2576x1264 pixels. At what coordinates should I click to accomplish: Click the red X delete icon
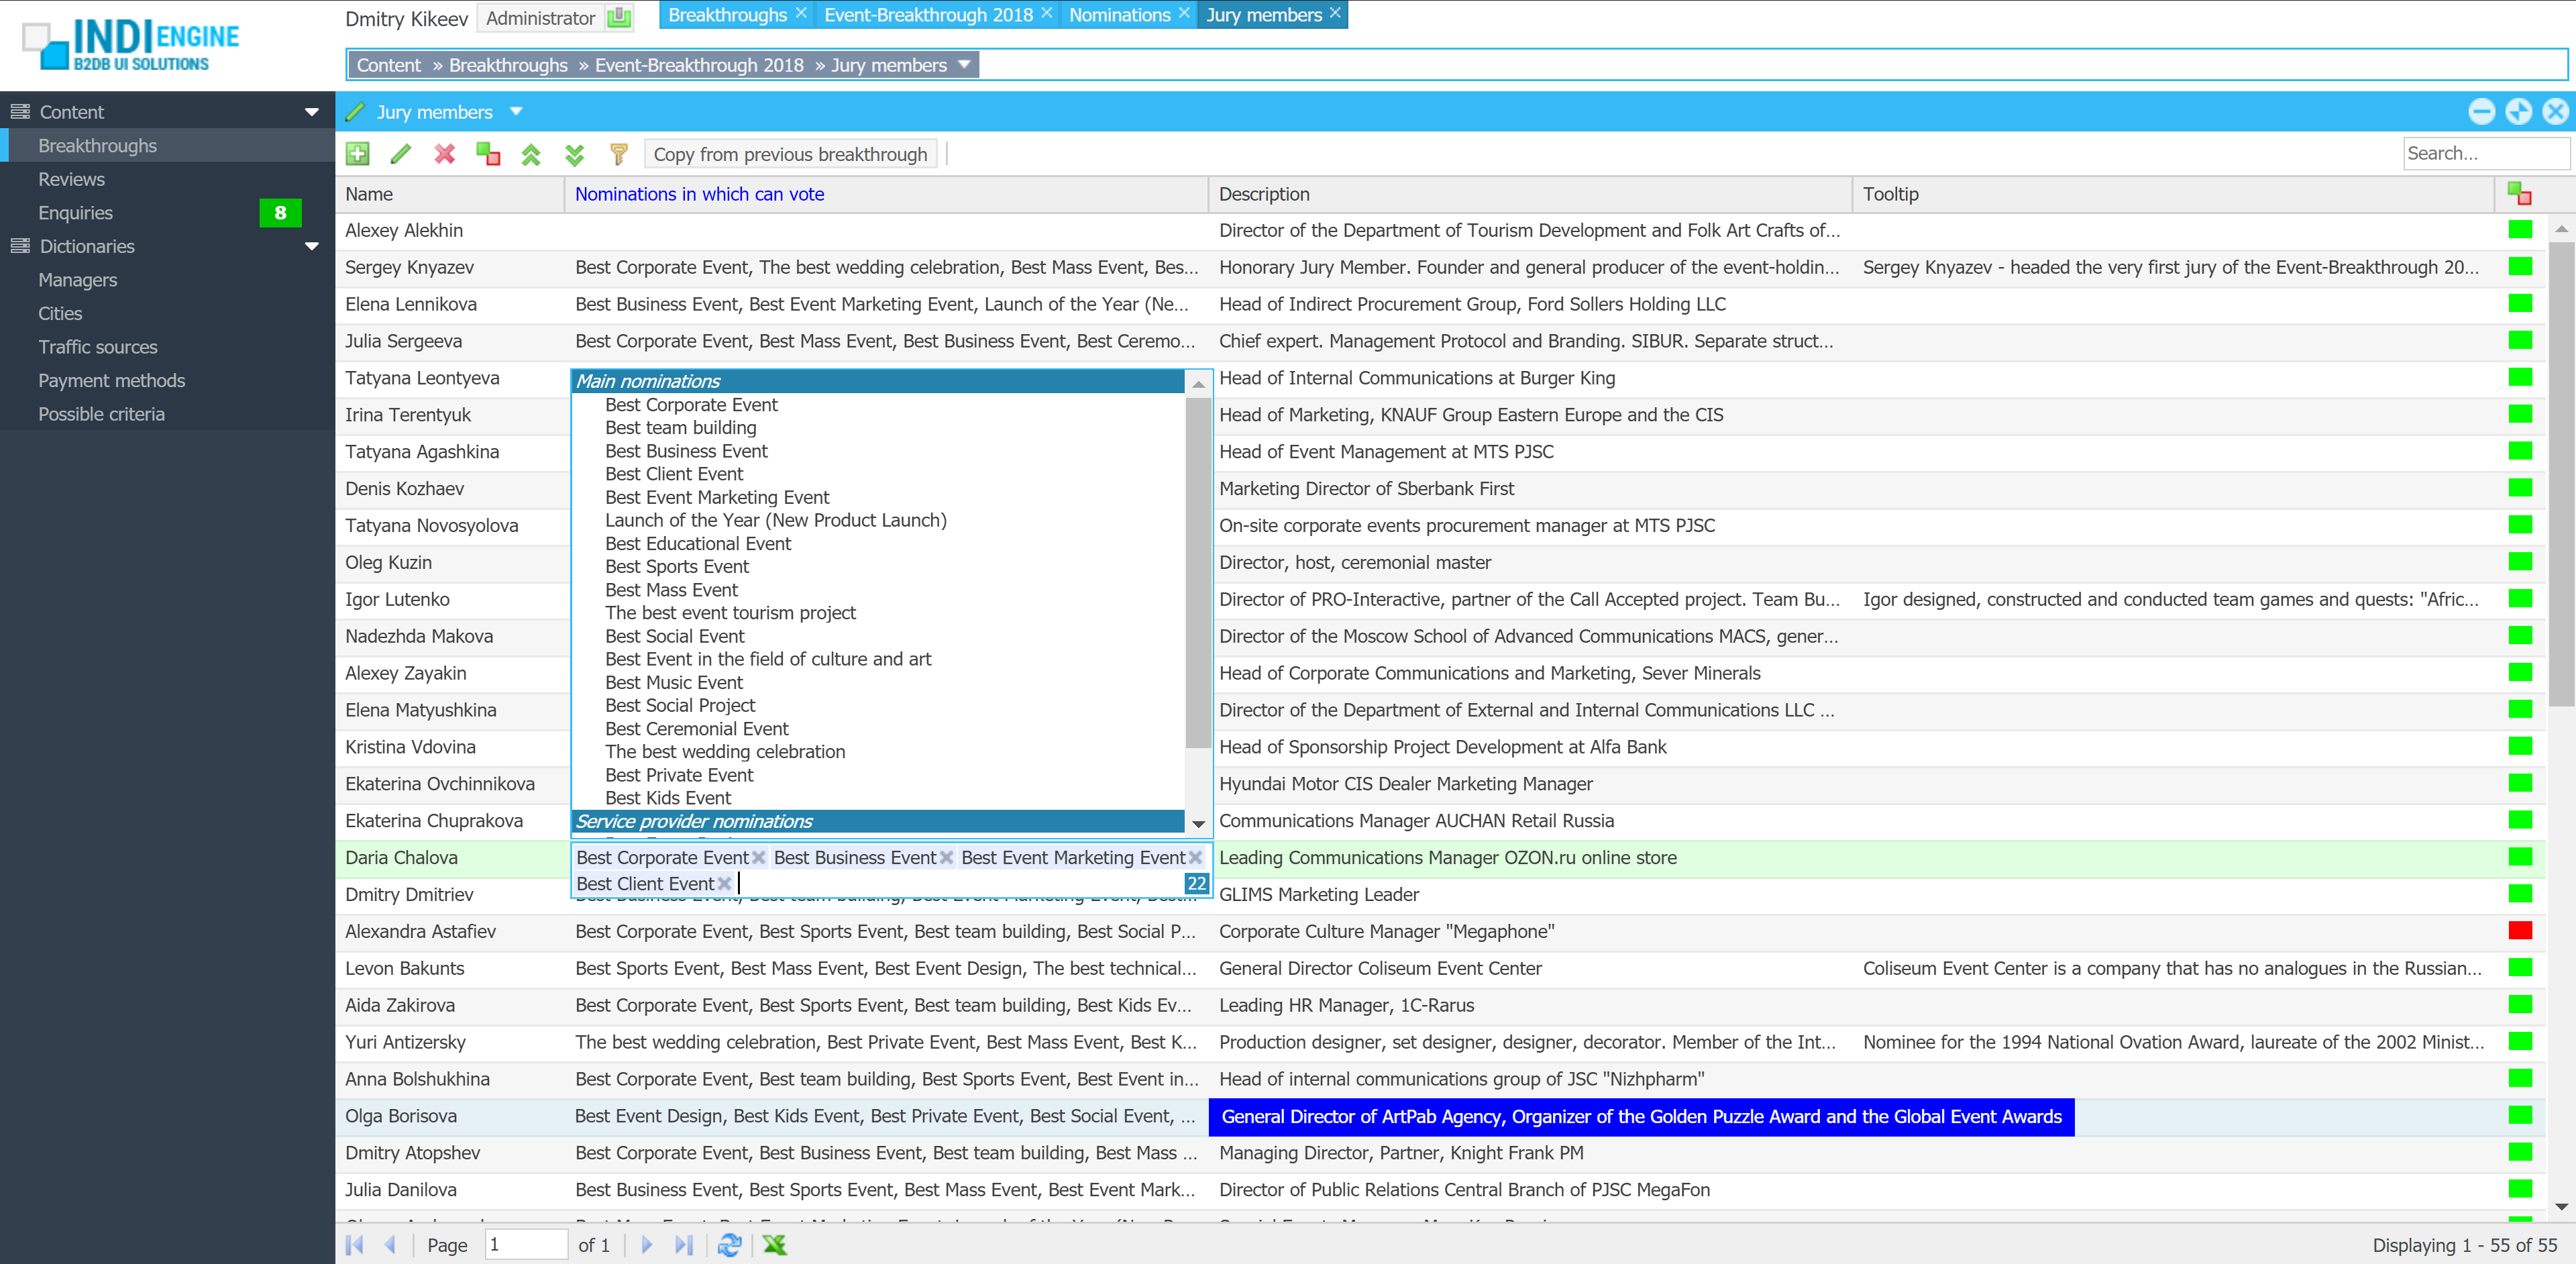tap(445, 154)
